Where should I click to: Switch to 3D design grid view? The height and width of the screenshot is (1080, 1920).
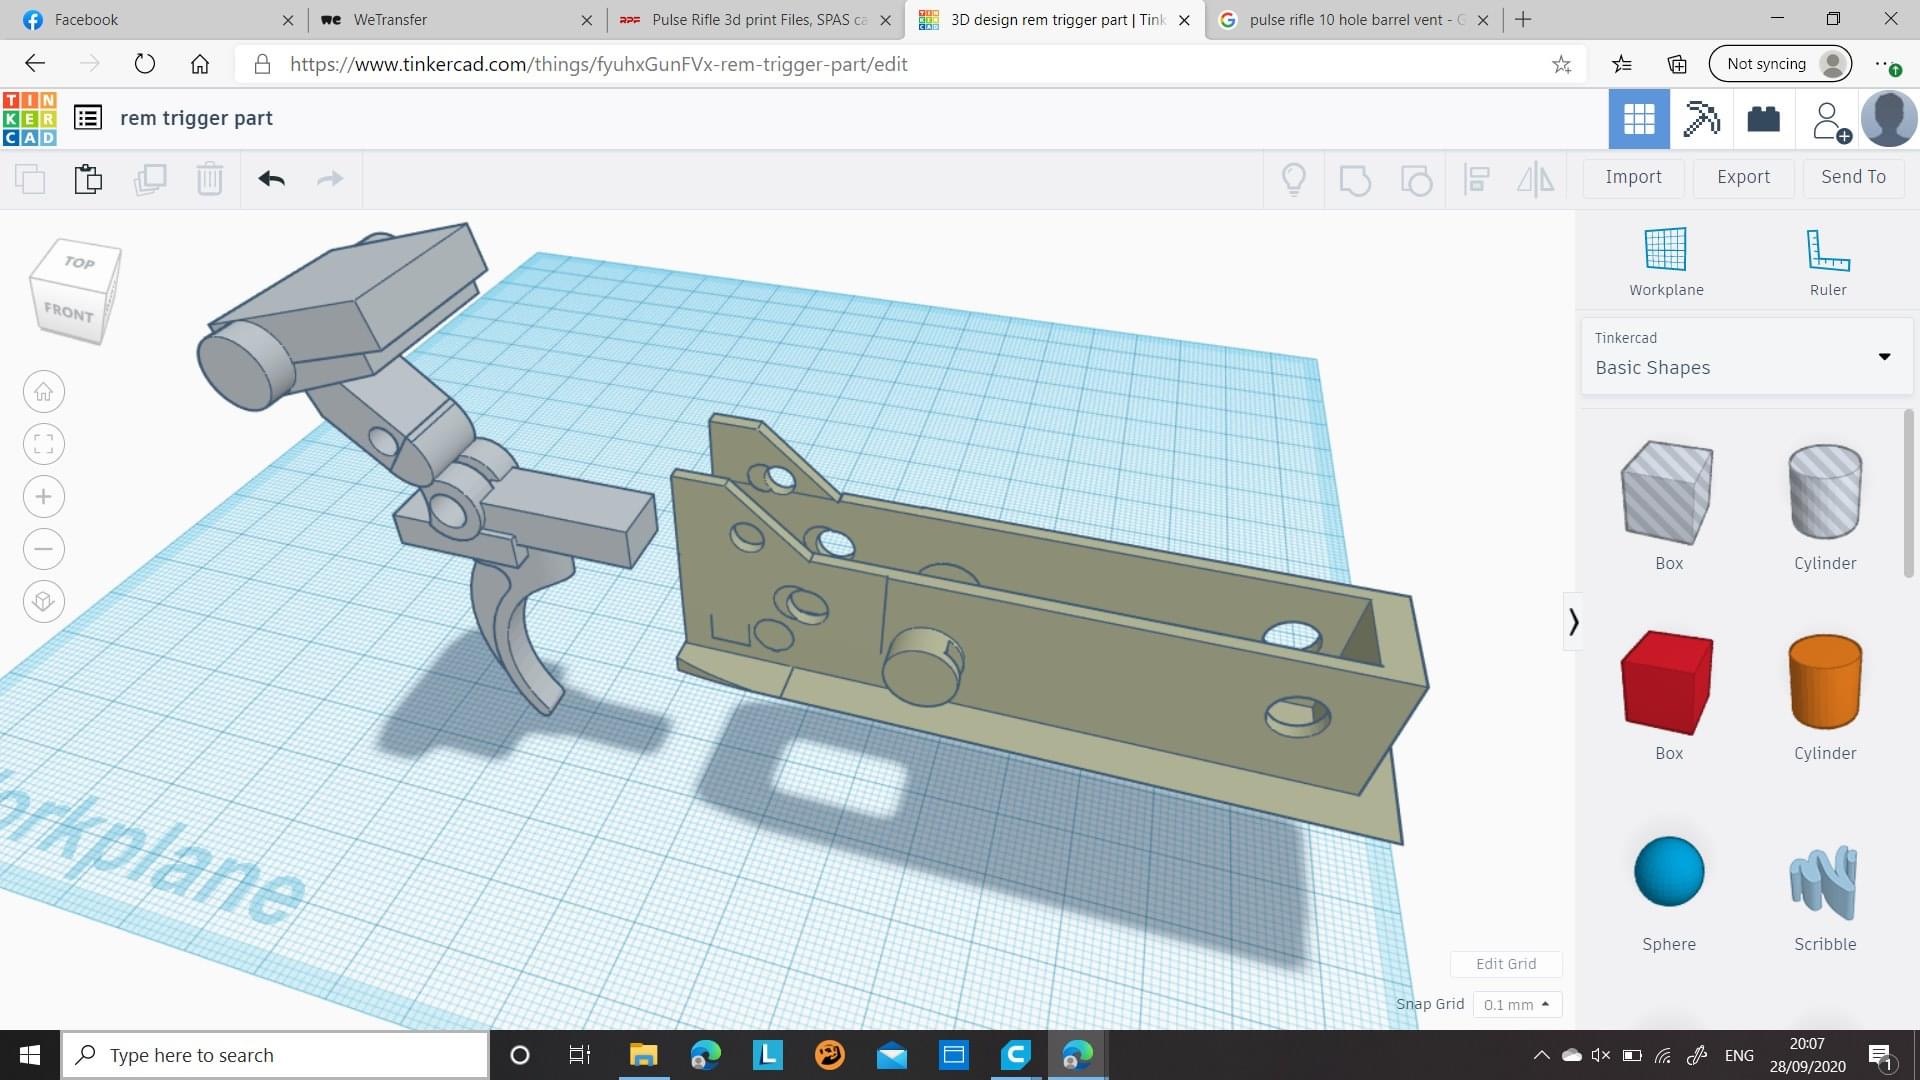point(1639,119)
